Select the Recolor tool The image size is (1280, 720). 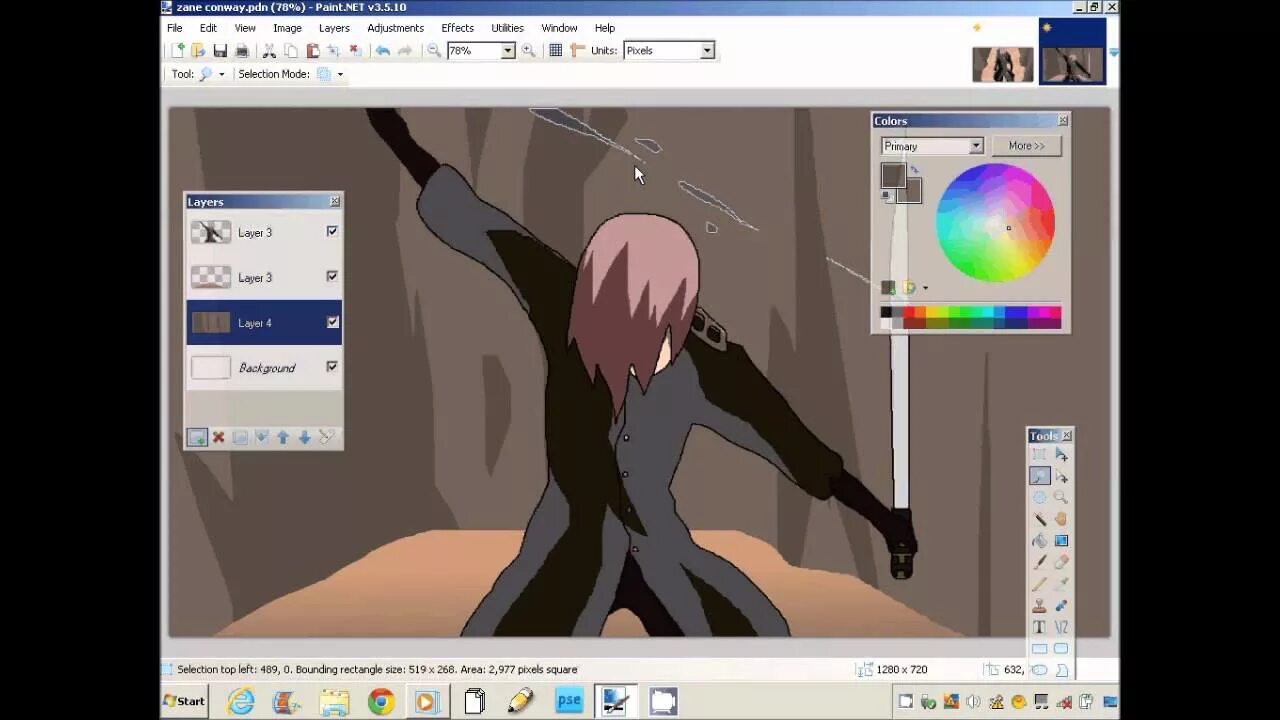point(1061,606)
